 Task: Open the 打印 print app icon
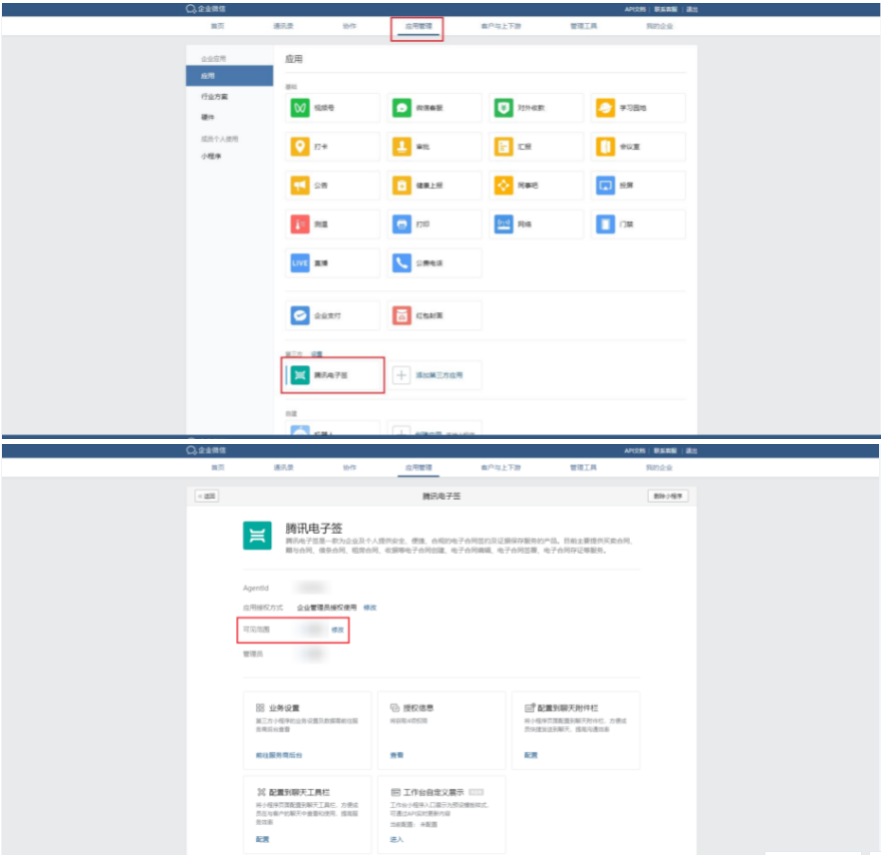pyautogui.click(x=401, y=224)
